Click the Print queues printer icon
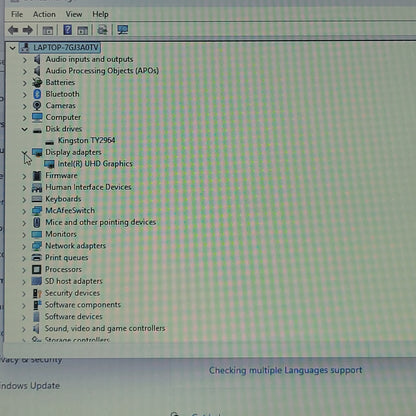This screenshot has width=416, height=416. 37,257
